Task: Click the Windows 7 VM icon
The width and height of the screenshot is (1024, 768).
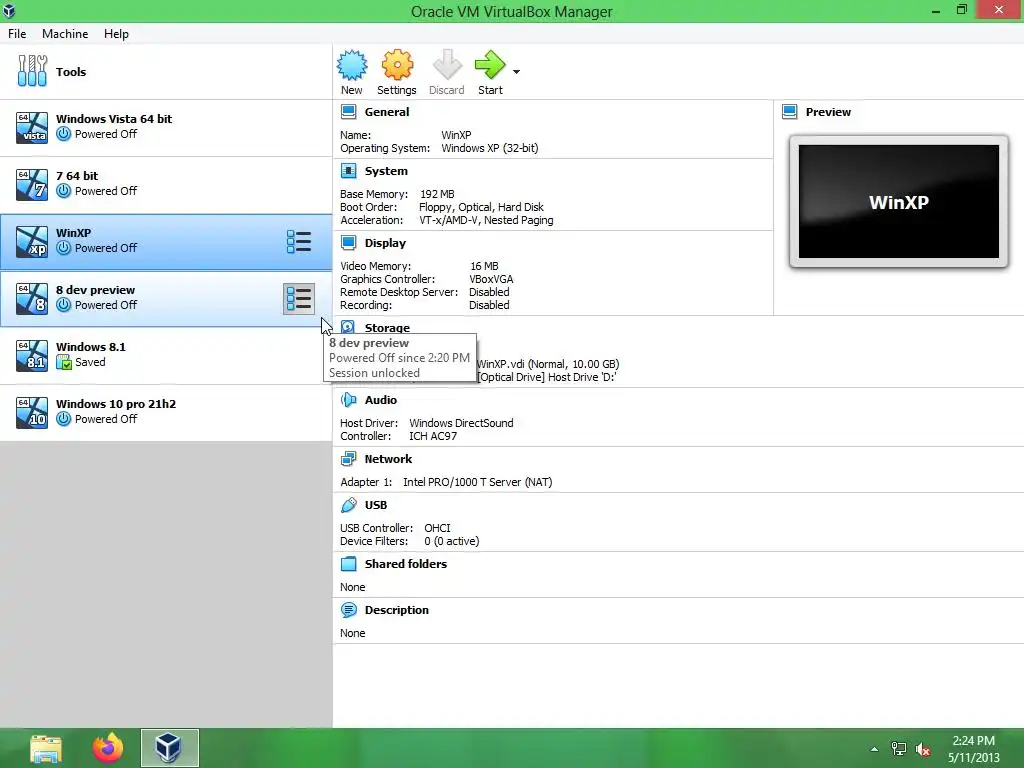Action: tap(32, 184)
